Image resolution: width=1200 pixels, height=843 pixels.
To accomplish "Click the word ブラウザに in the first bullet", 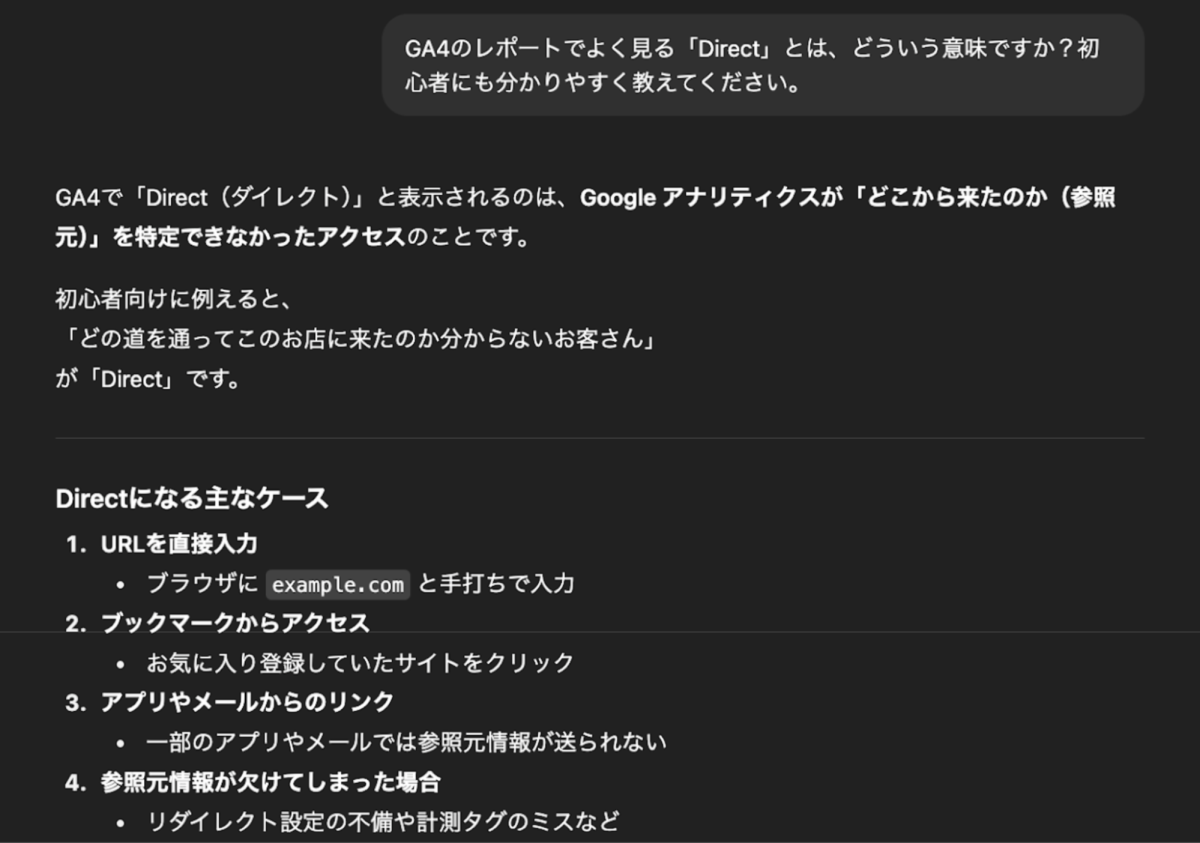I will click(202, 583).
